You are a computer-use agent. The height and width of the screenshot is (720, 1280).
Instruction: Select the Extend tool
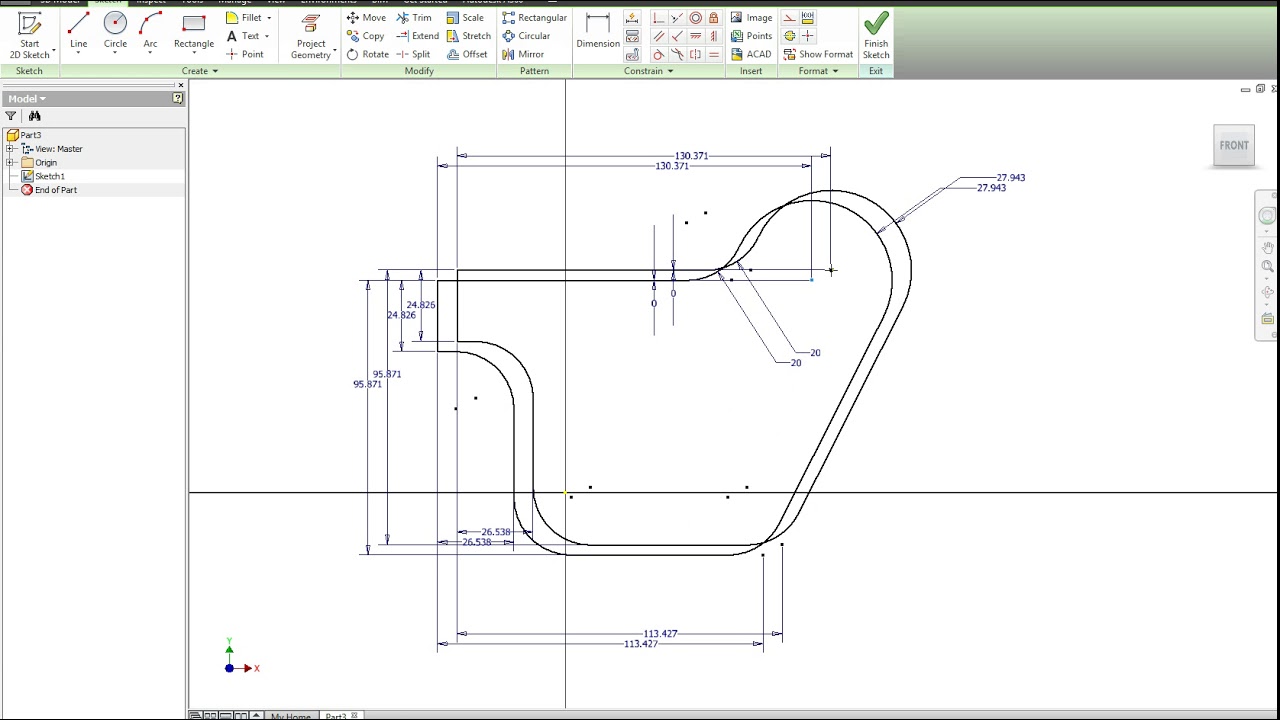[x=417, y=36]
